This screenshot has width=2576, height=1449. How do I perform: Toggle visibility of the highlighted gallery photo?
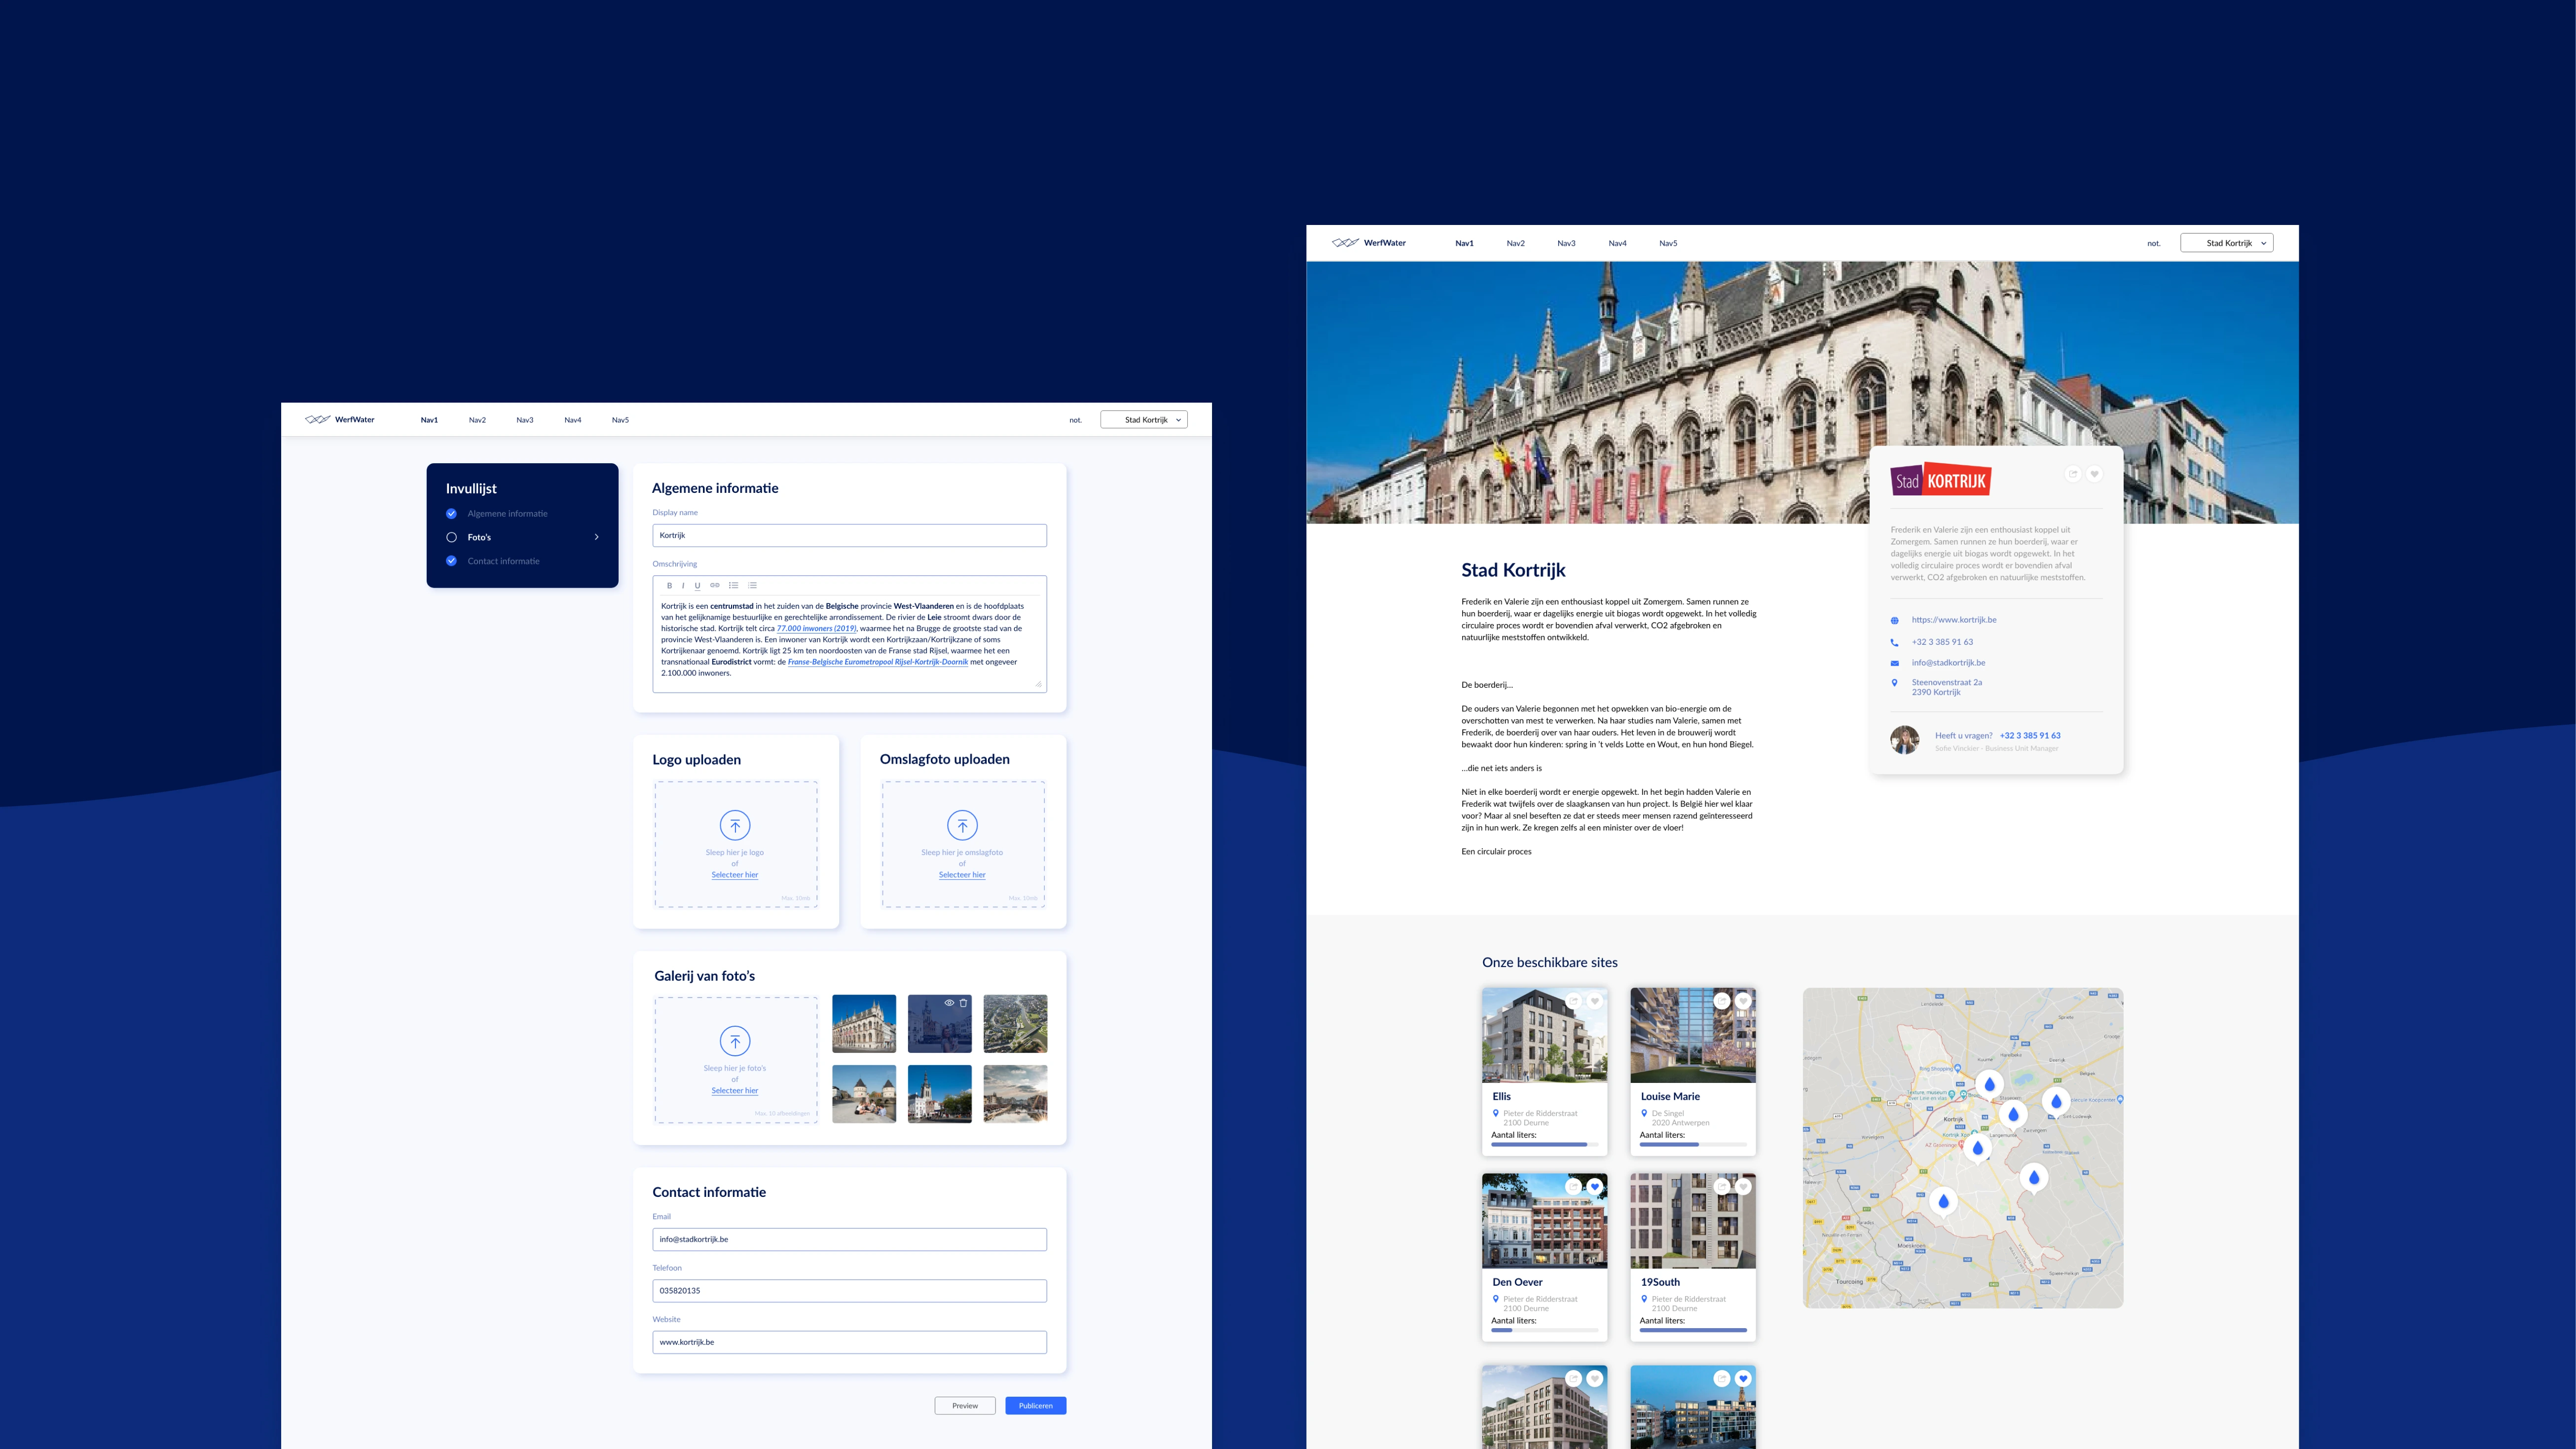pyautogui.click(x=949, y=1002)
